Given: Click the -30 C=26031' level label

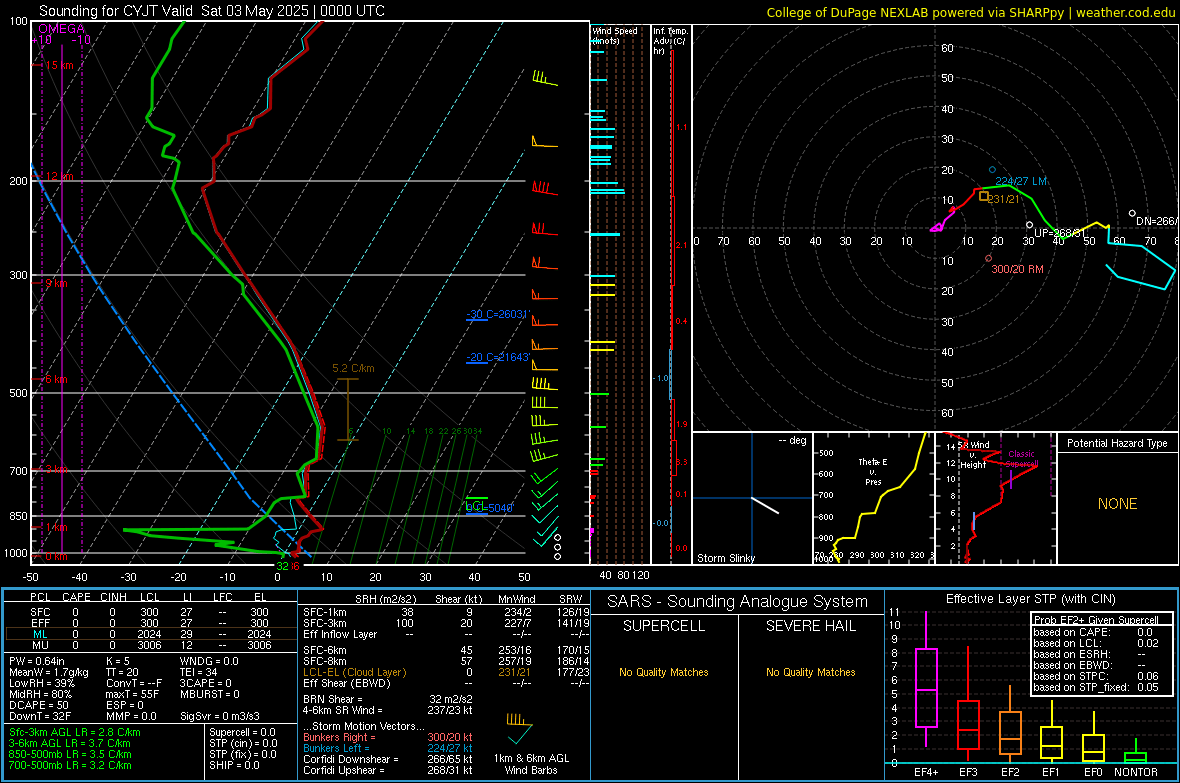Looking at the screenshot, I should [x=498, y=314].
